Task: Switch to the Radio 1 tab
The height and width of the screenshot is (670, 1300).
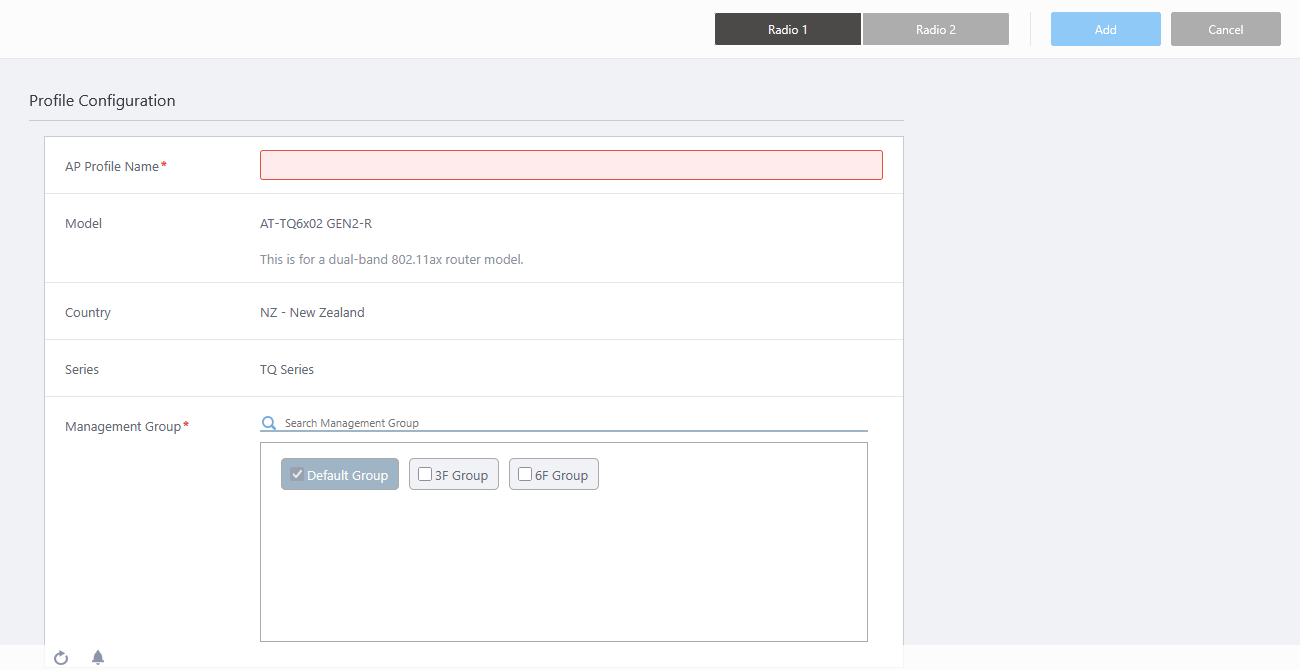Action: coord(788,29)
